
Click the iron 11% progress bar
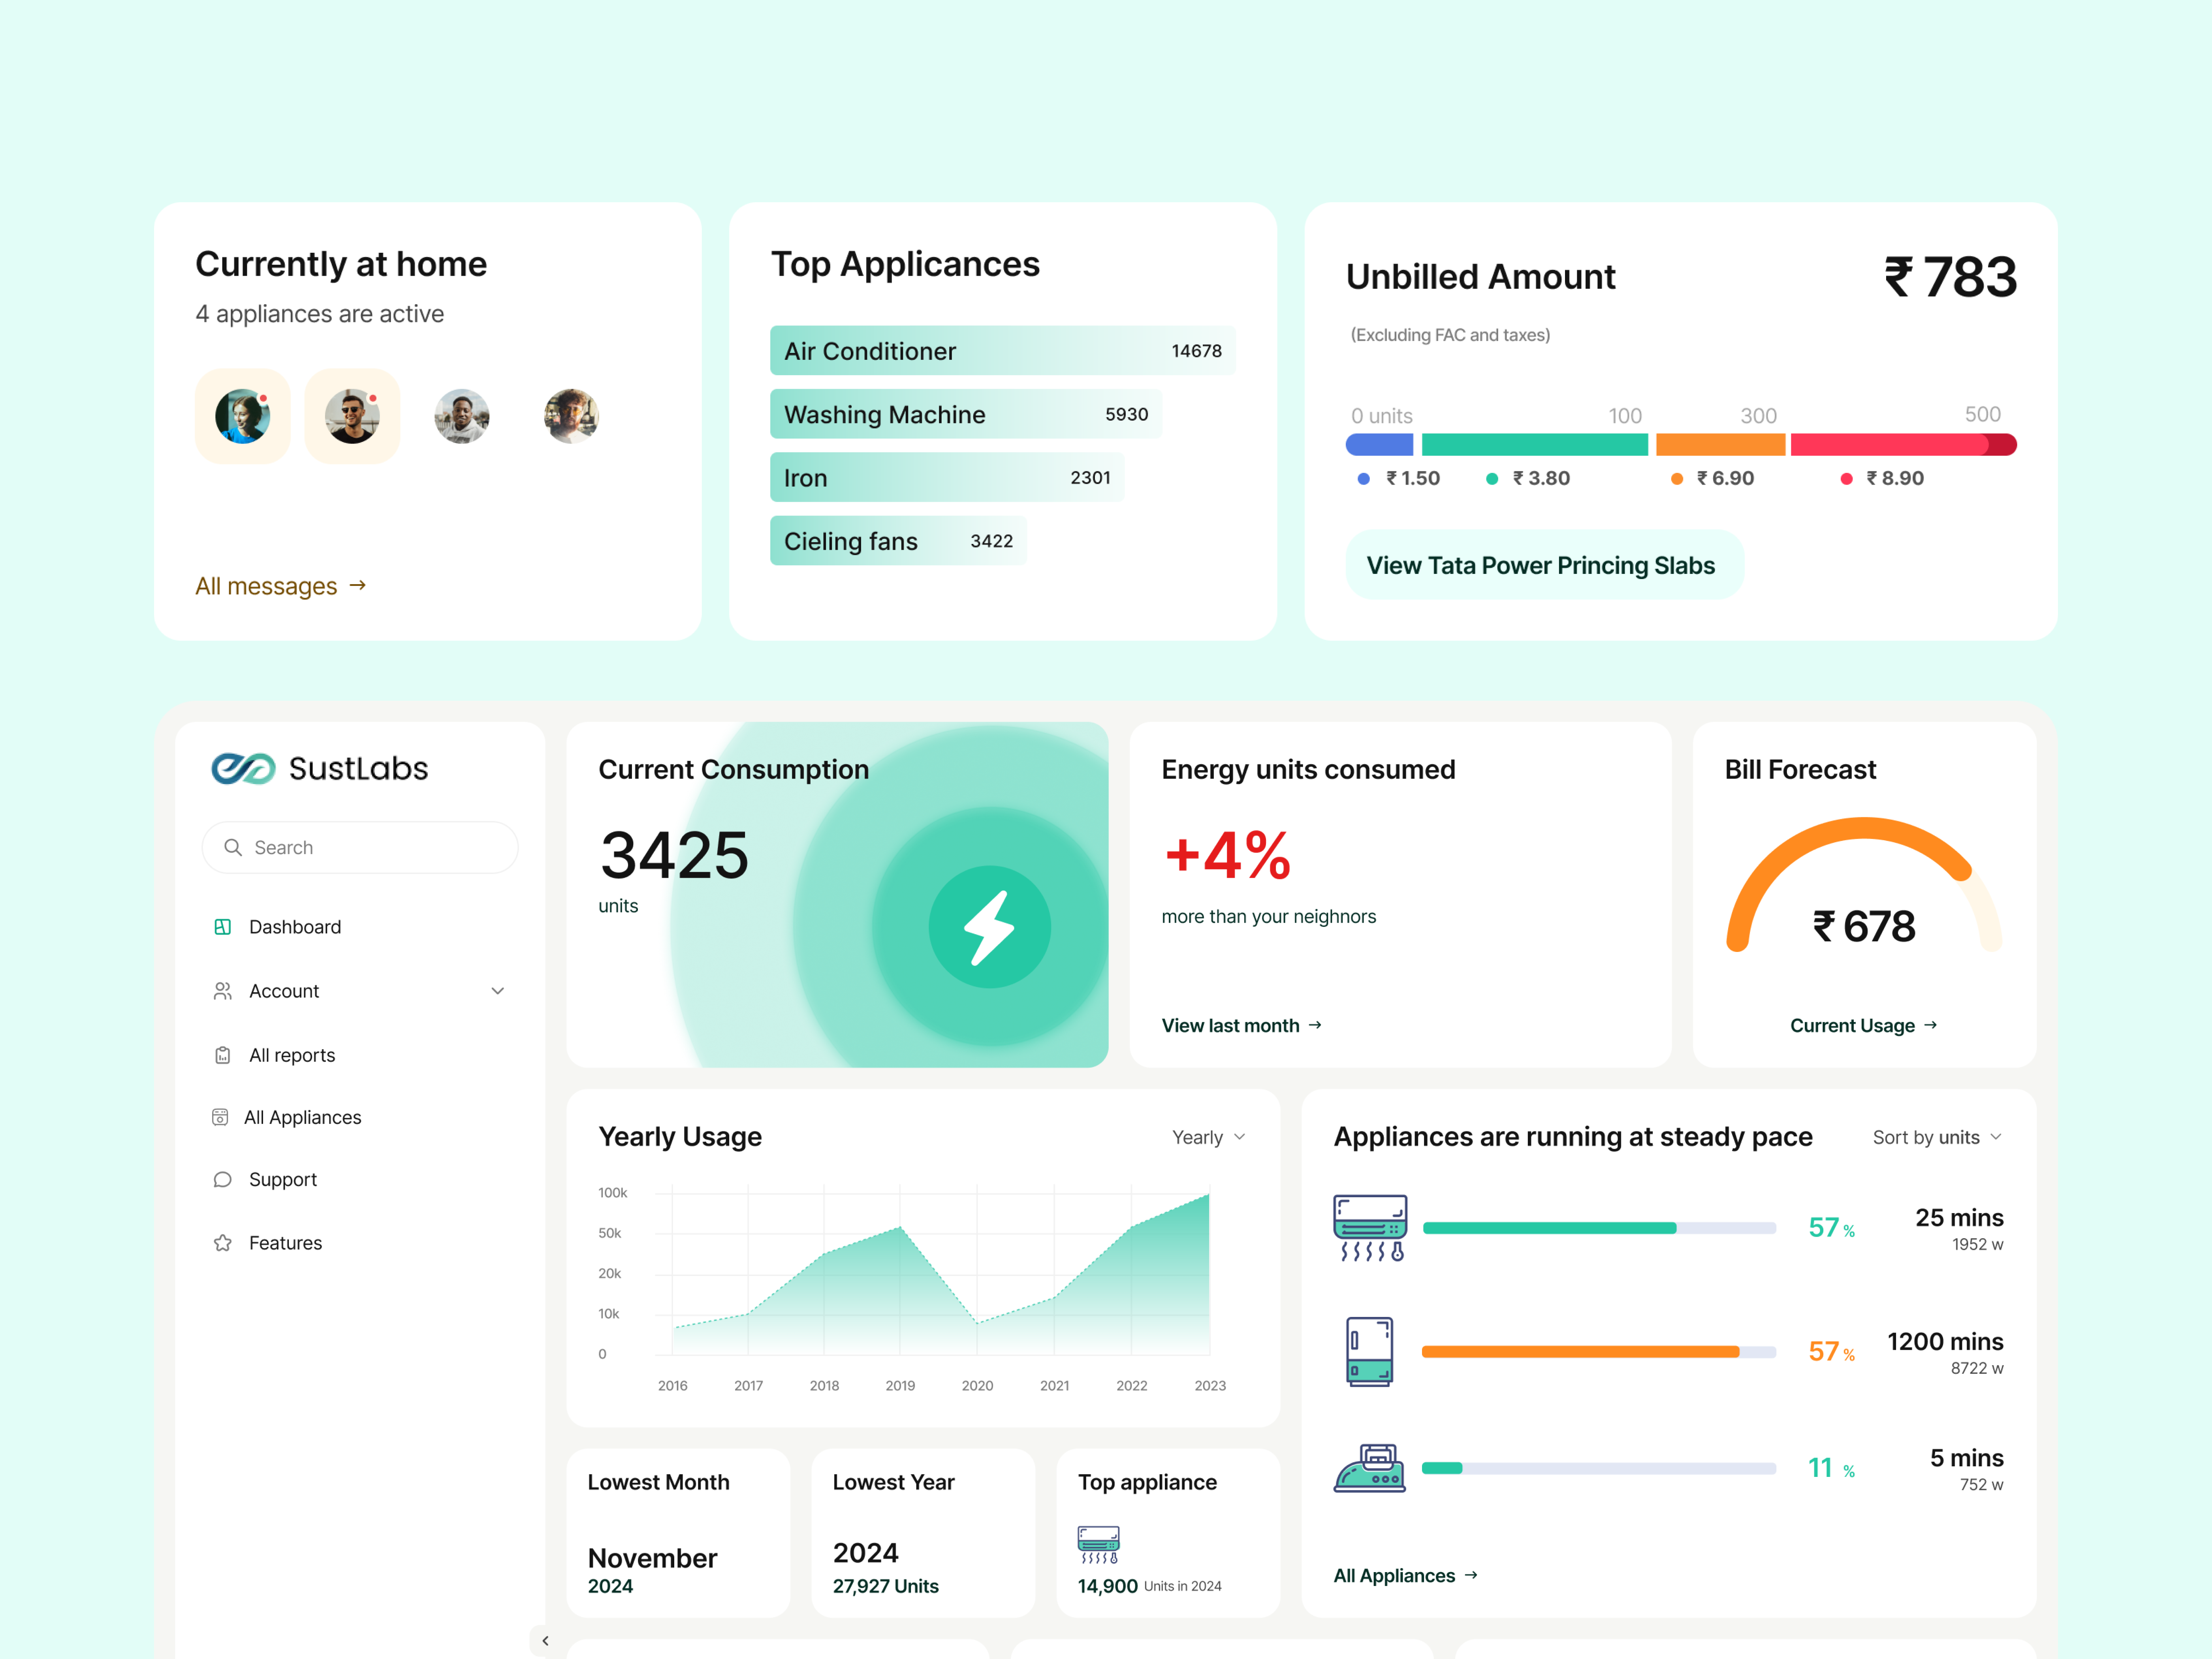coord(1599,1468)
